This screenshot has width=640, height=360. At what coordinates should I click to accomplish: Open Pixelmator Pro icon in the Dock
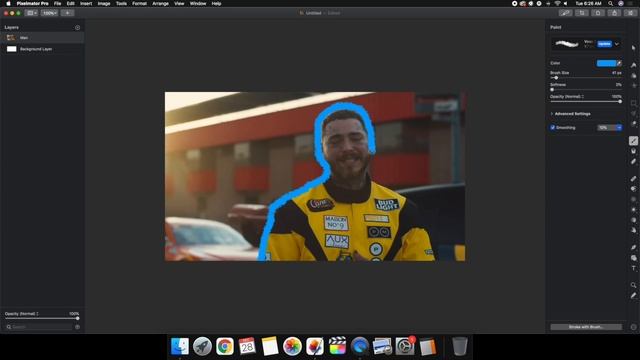click(315, 347)
